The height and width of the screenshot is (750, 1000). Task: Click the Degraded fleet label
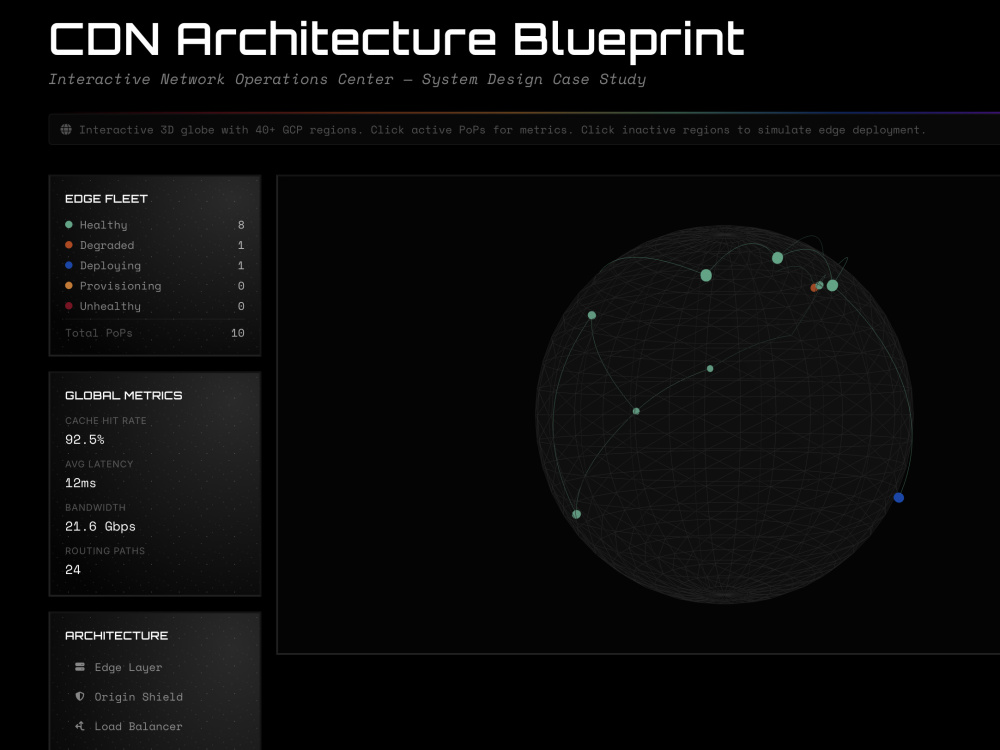point(107,245)
